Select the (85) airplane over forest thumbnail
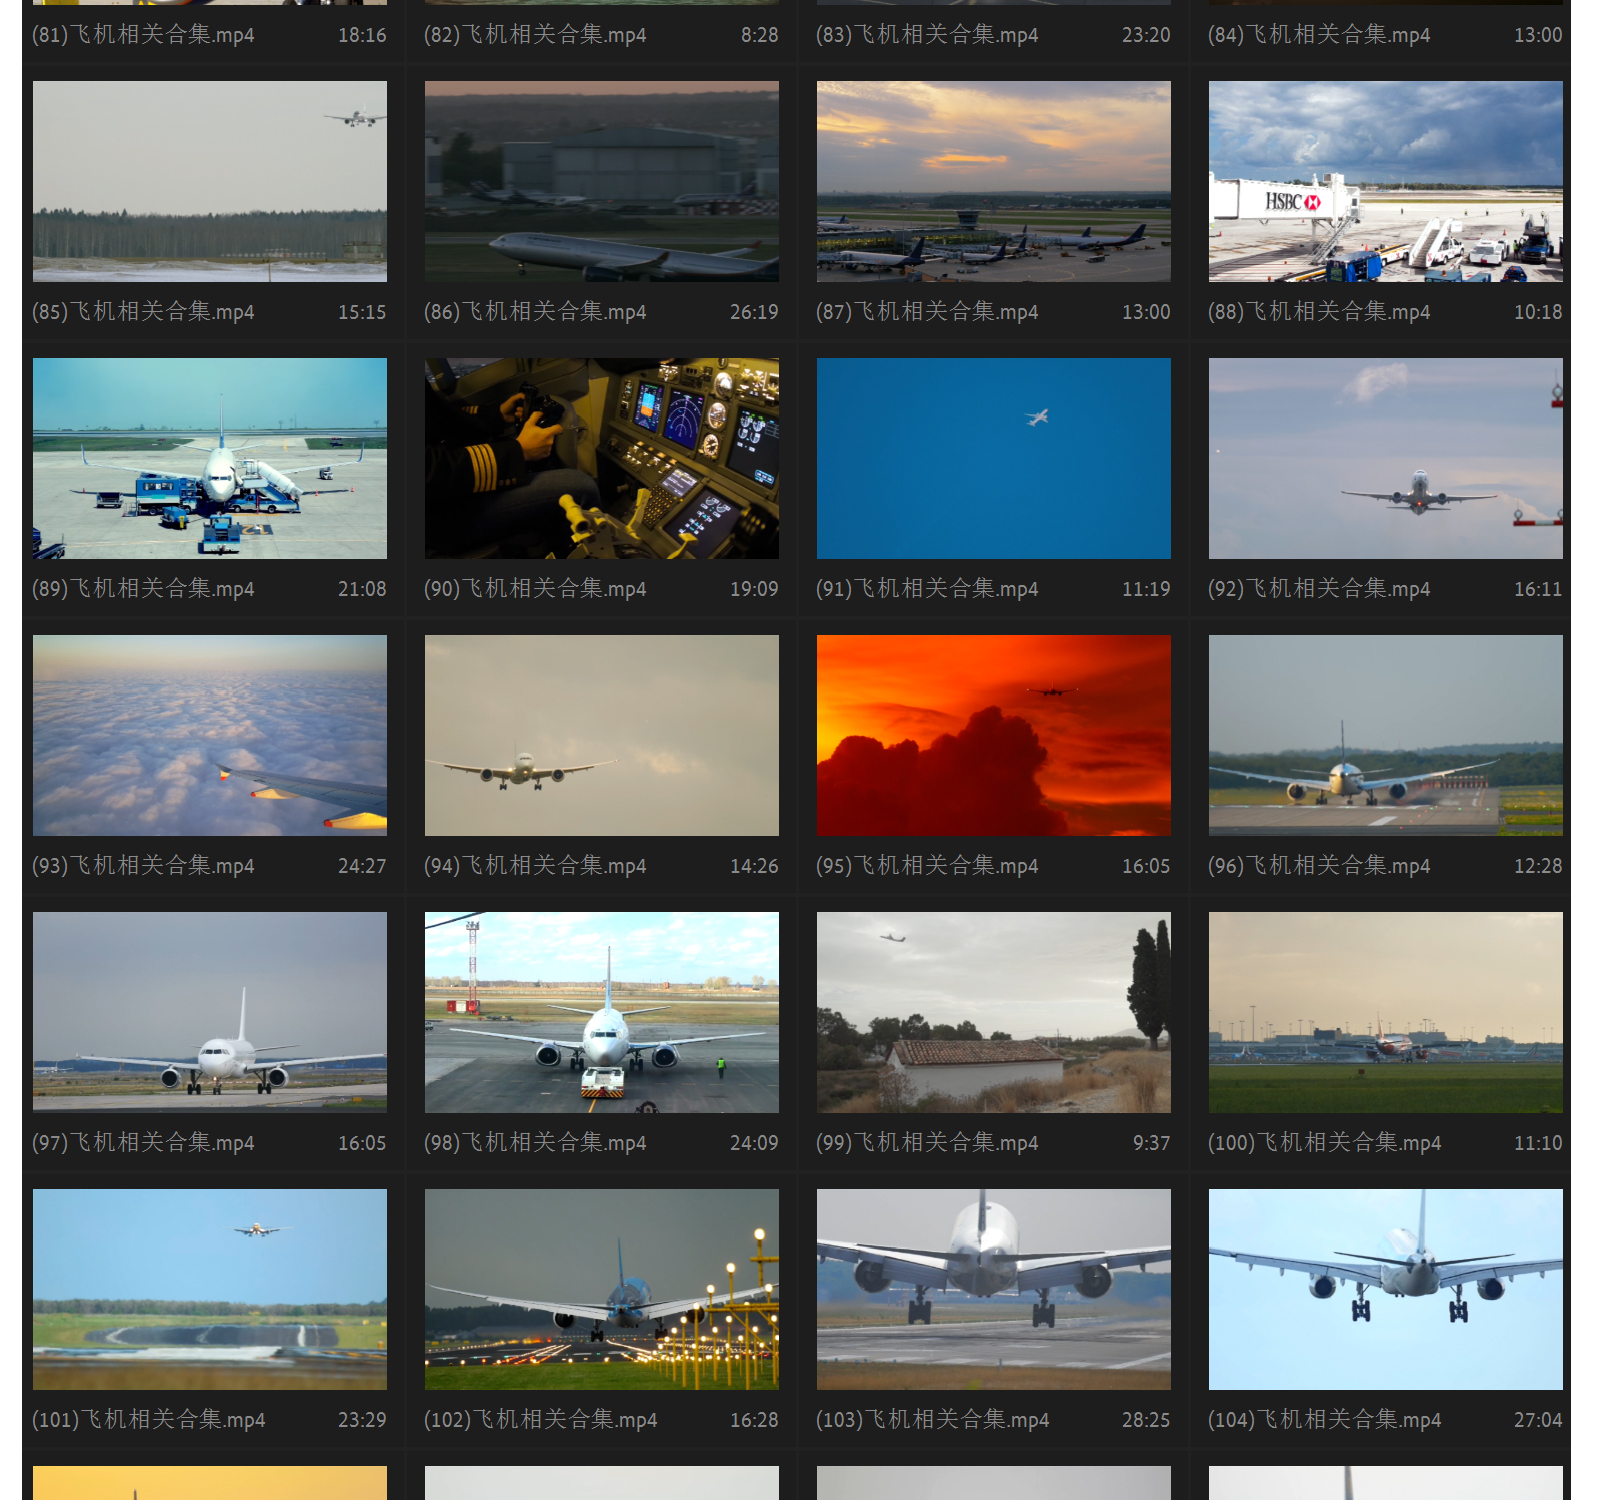This screenshot has height=1500, width=1600. coord(210,181)
